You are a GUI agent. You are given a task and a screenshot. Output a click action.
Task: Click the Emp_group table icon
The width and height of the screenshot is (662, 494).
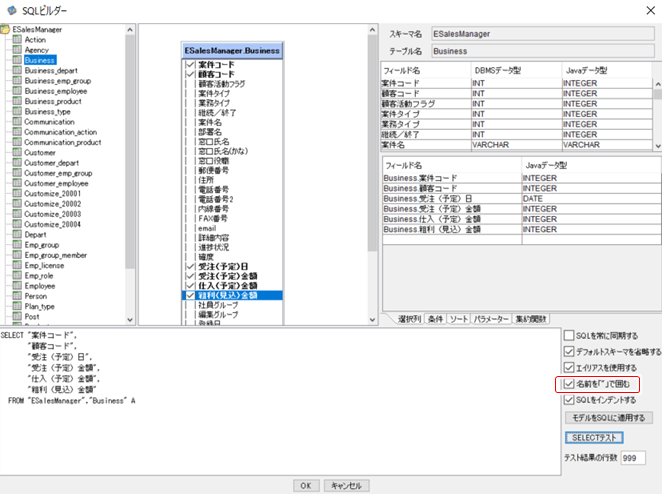coord(17,245)
